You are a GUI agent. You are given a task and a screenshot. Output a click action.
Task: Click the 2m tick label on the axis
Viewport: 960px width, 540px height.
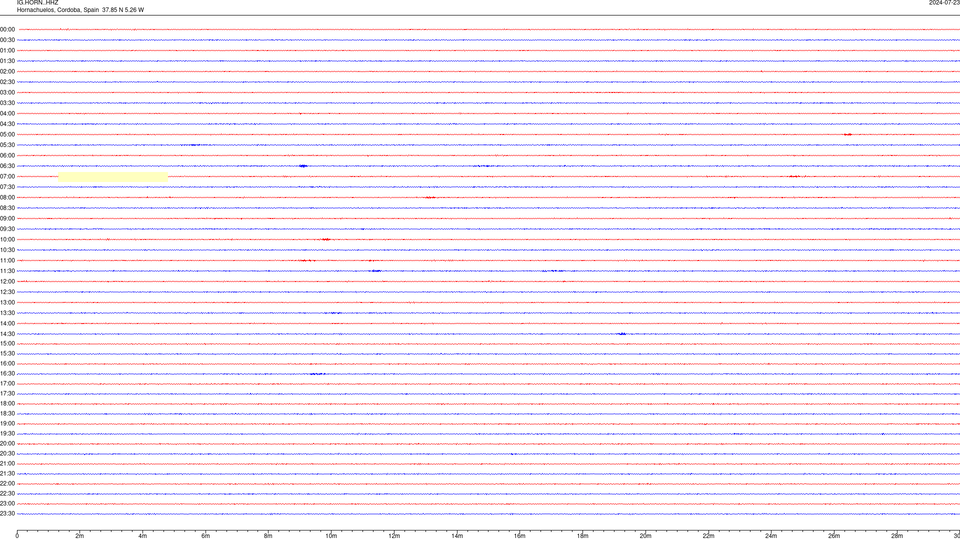click(80, 536)
